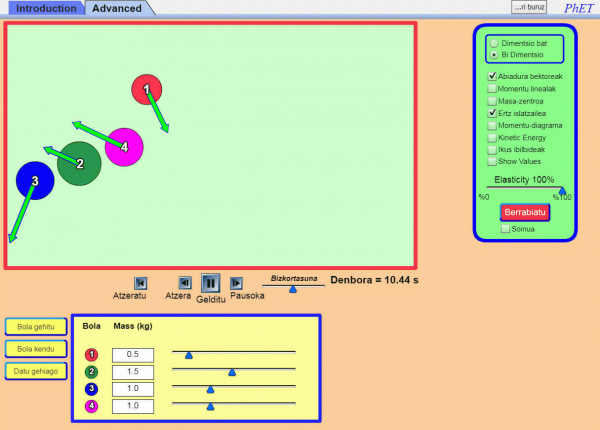Click red ball 1 in the arena

147,89
